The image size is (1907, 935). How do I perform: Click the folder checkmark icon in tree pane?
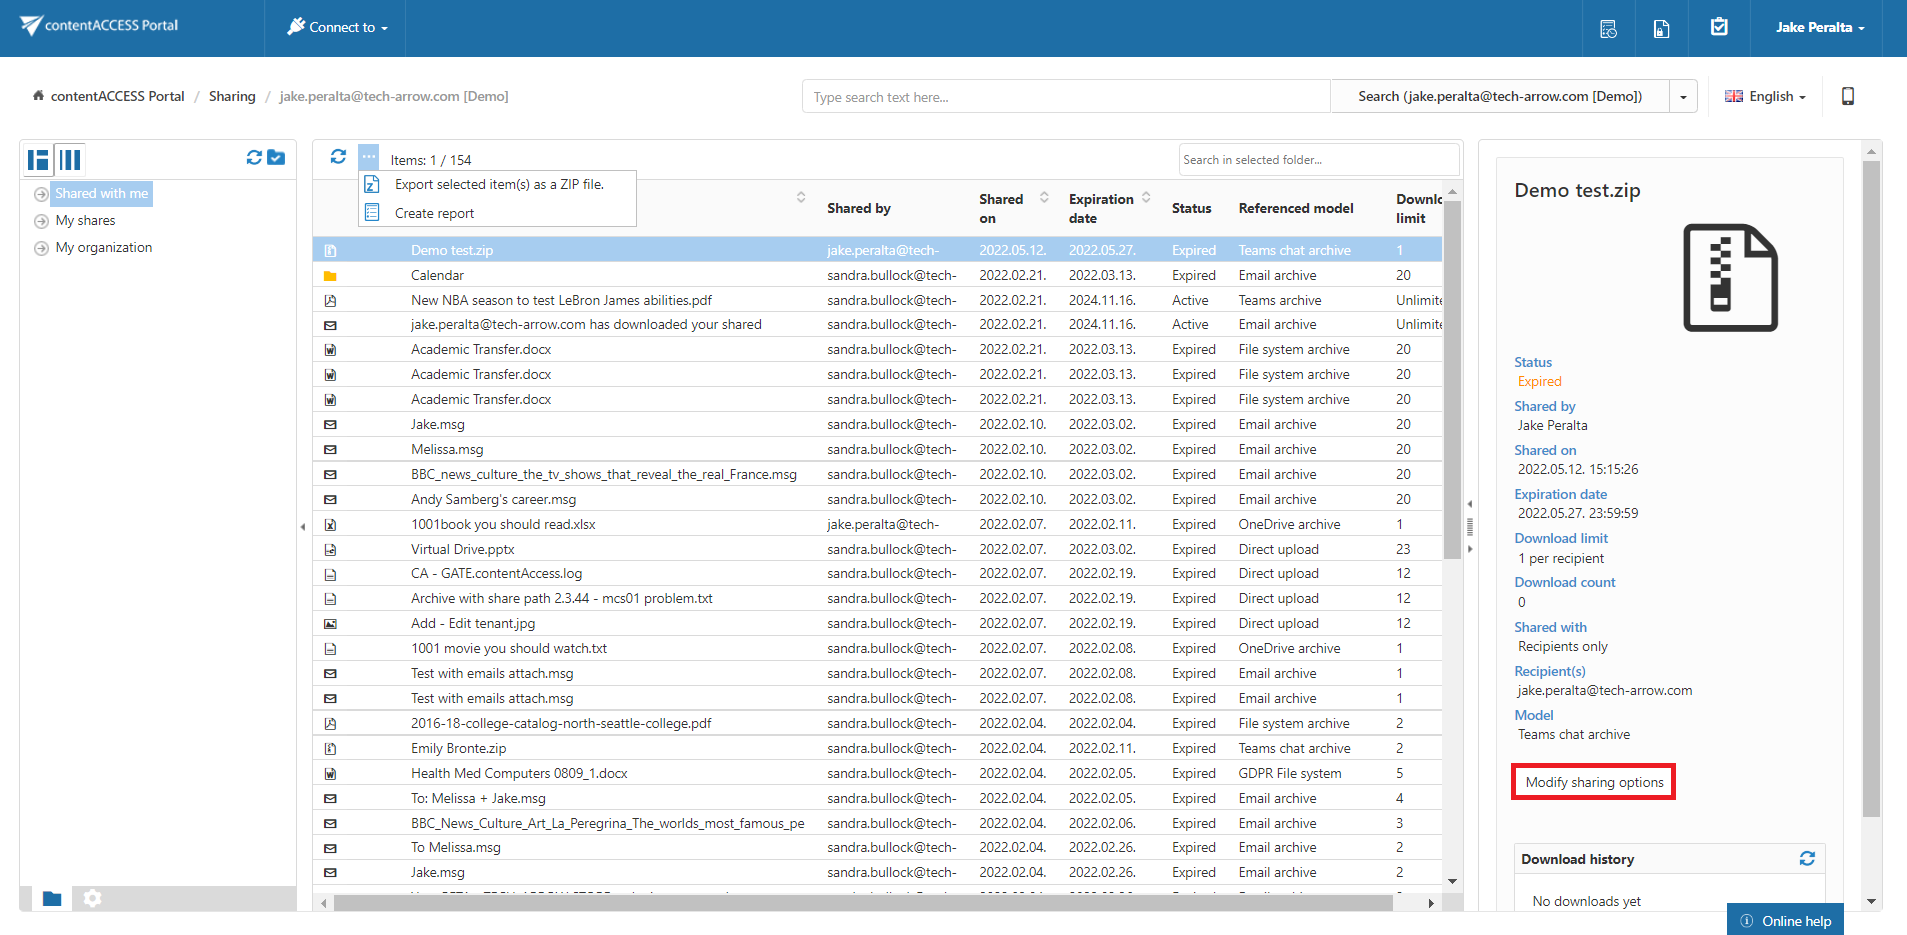277,158
